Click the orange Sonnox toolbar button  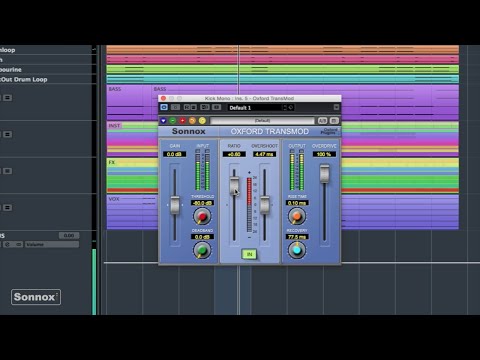192,121
